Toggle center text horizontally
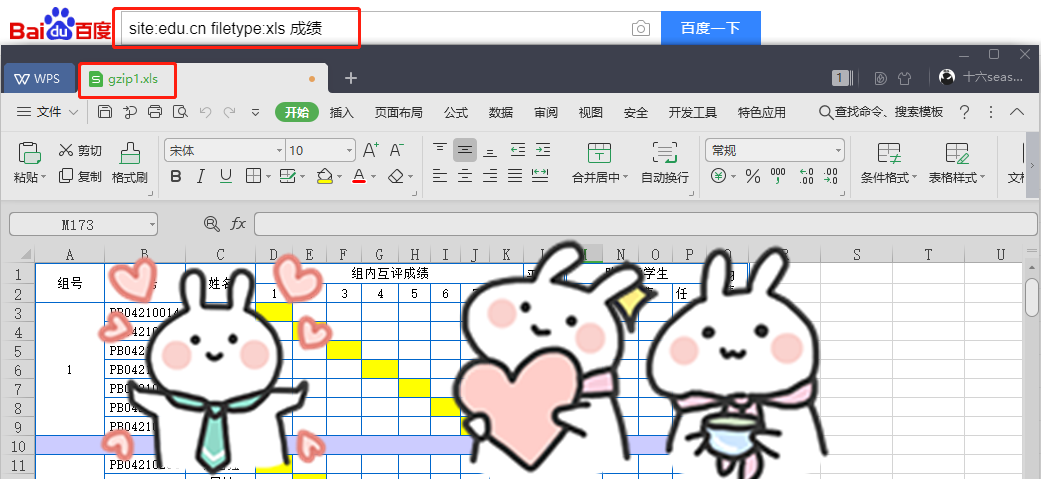The width and height of the screenshot is (1041, 479). (x=465, y=175)
